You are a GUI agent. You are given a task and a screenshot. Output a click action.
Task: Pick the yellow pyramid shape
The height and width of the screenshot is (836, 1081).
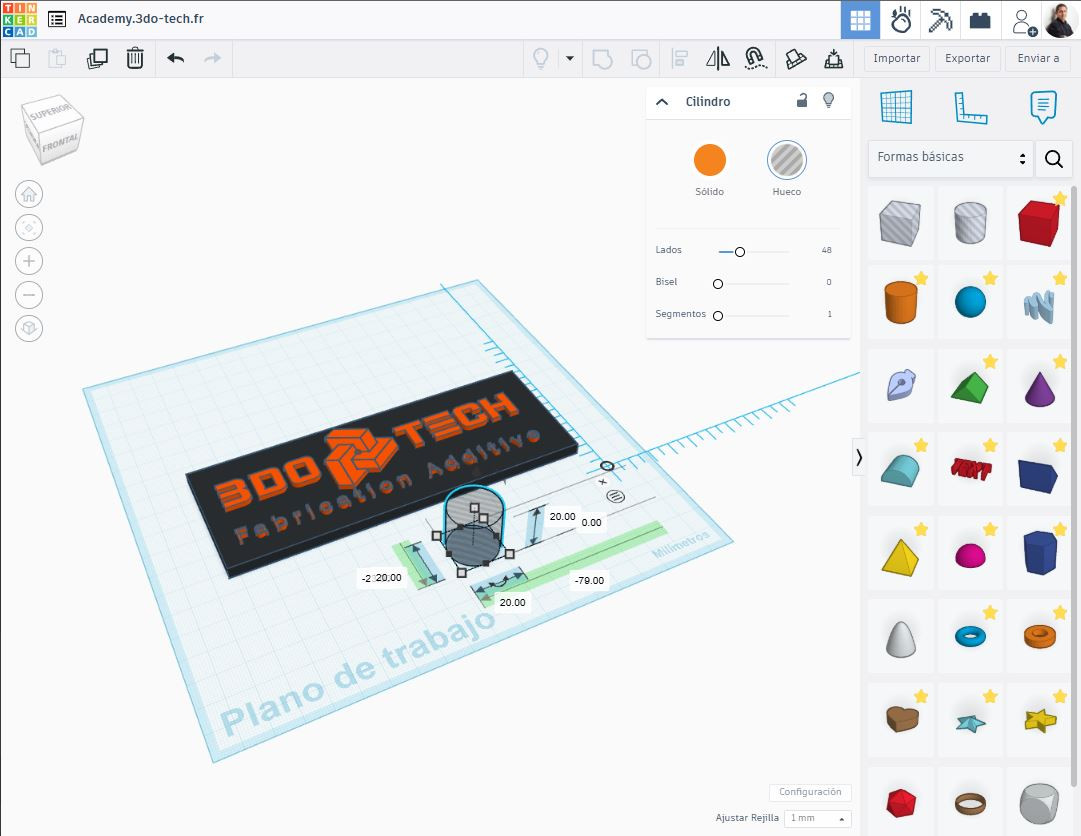(900, 557)
